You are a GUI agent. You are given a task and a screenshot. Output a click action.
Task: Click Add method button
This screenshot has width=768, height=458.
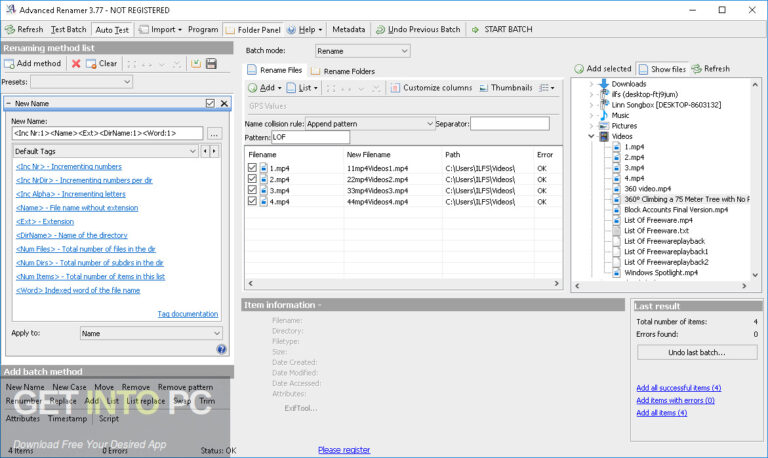pos(33,64)
